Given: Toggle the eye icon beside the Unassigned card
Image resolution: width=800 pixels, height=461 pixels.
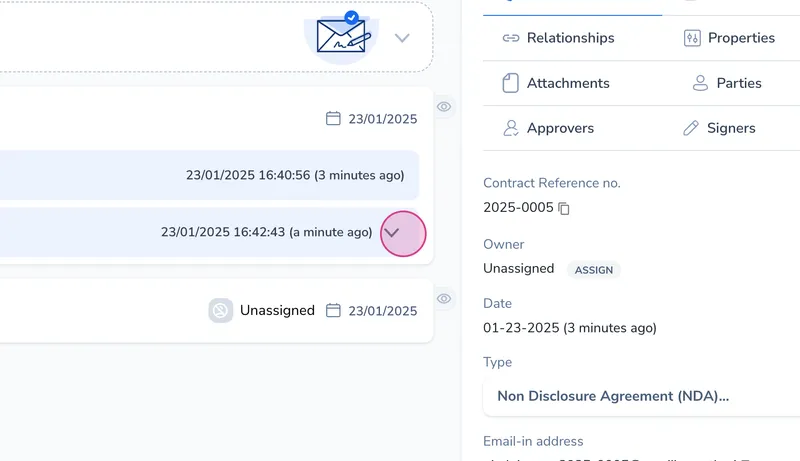Looking at the screenshot, I should (x=444, y=299).
